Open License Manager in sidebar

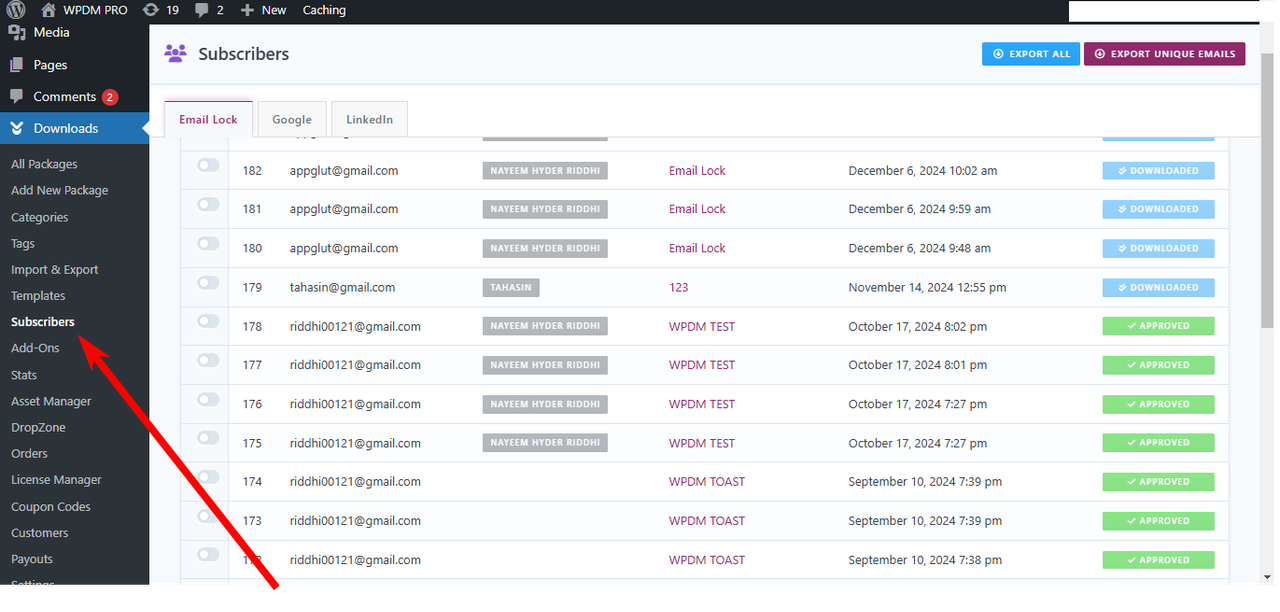click(56, 480)
